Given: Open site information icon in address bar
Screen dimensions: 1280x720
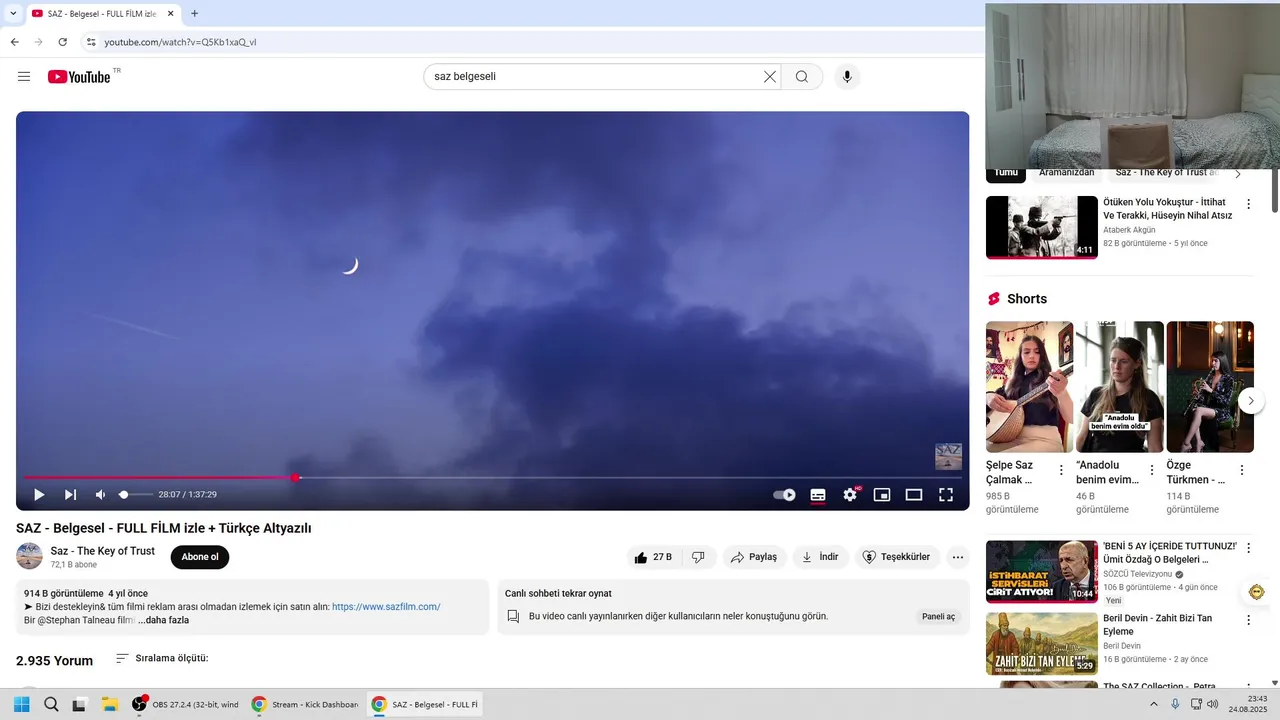Looking at the screenshot, I should pos(91,42).
